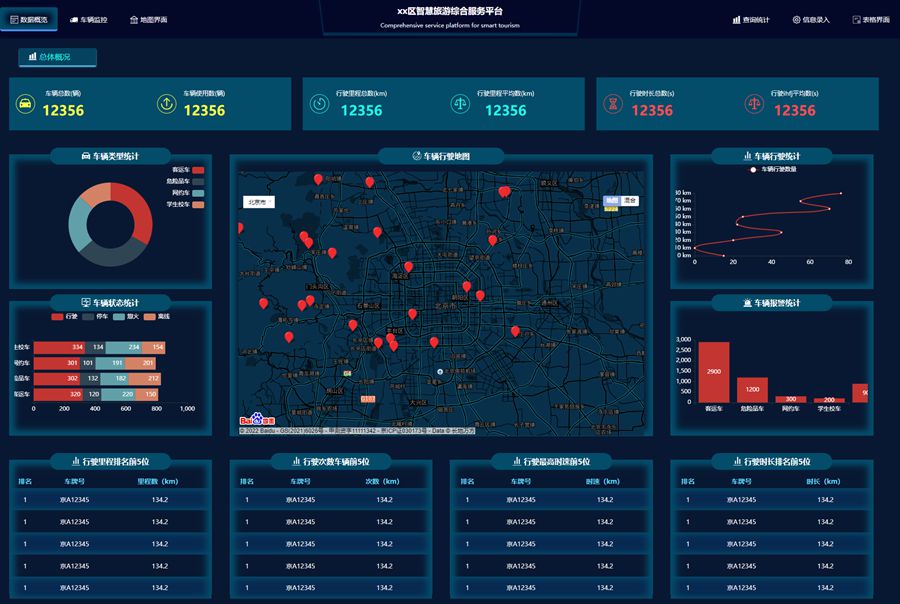The image size is (900, 604).
Task: Click the odometer icon beside 行驶里程总数
Action: tap(318, 104)
